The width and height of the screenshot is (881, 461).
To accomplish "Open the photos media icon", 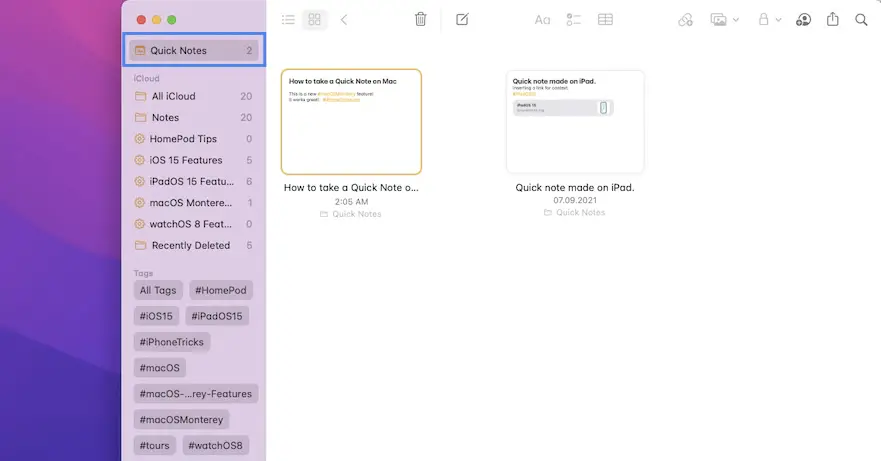I will [718, 20].
